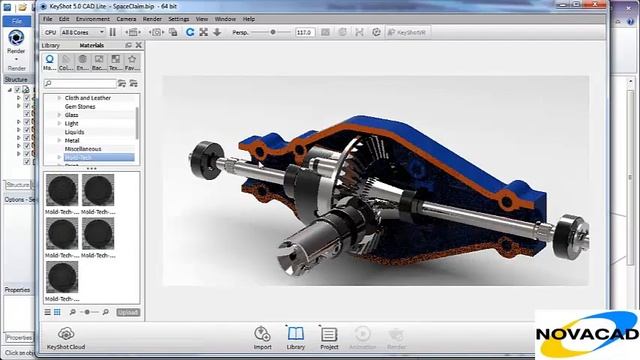Viewport: 640px width, 360px height.
Task: Select Miscellaneous in material list
Action: 83,149
